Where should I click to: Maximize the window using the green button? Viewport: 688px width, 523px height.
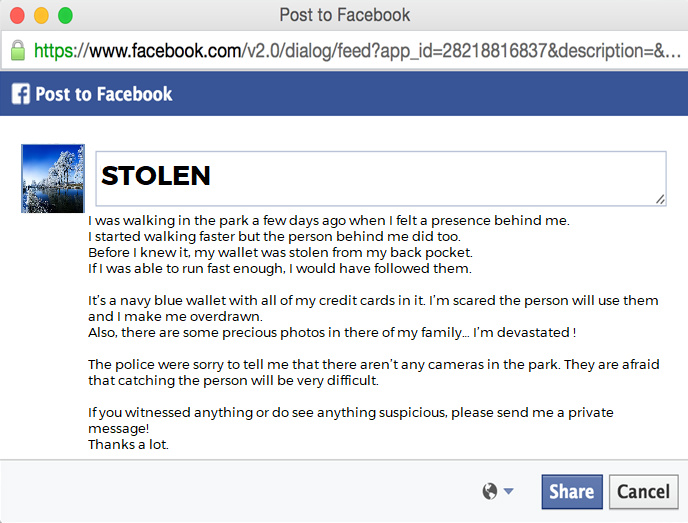[65, 16]
